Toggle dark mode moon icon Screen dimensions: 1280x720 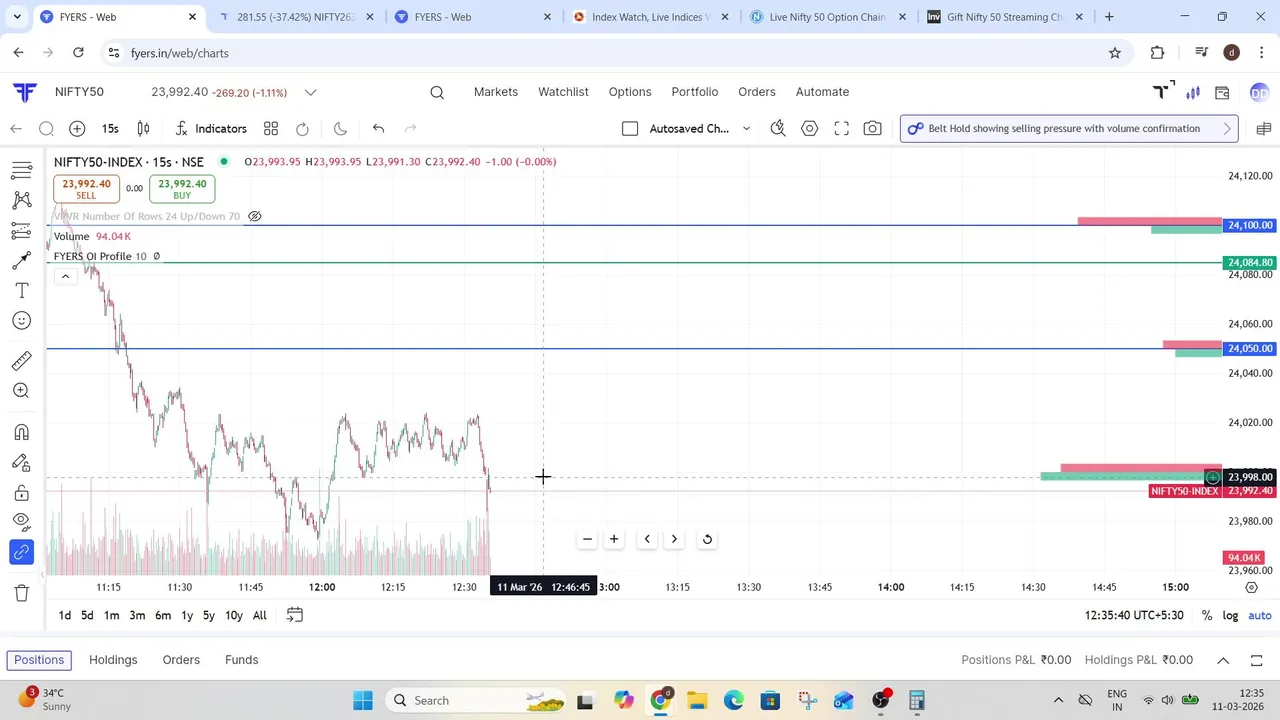pos(340,128)
